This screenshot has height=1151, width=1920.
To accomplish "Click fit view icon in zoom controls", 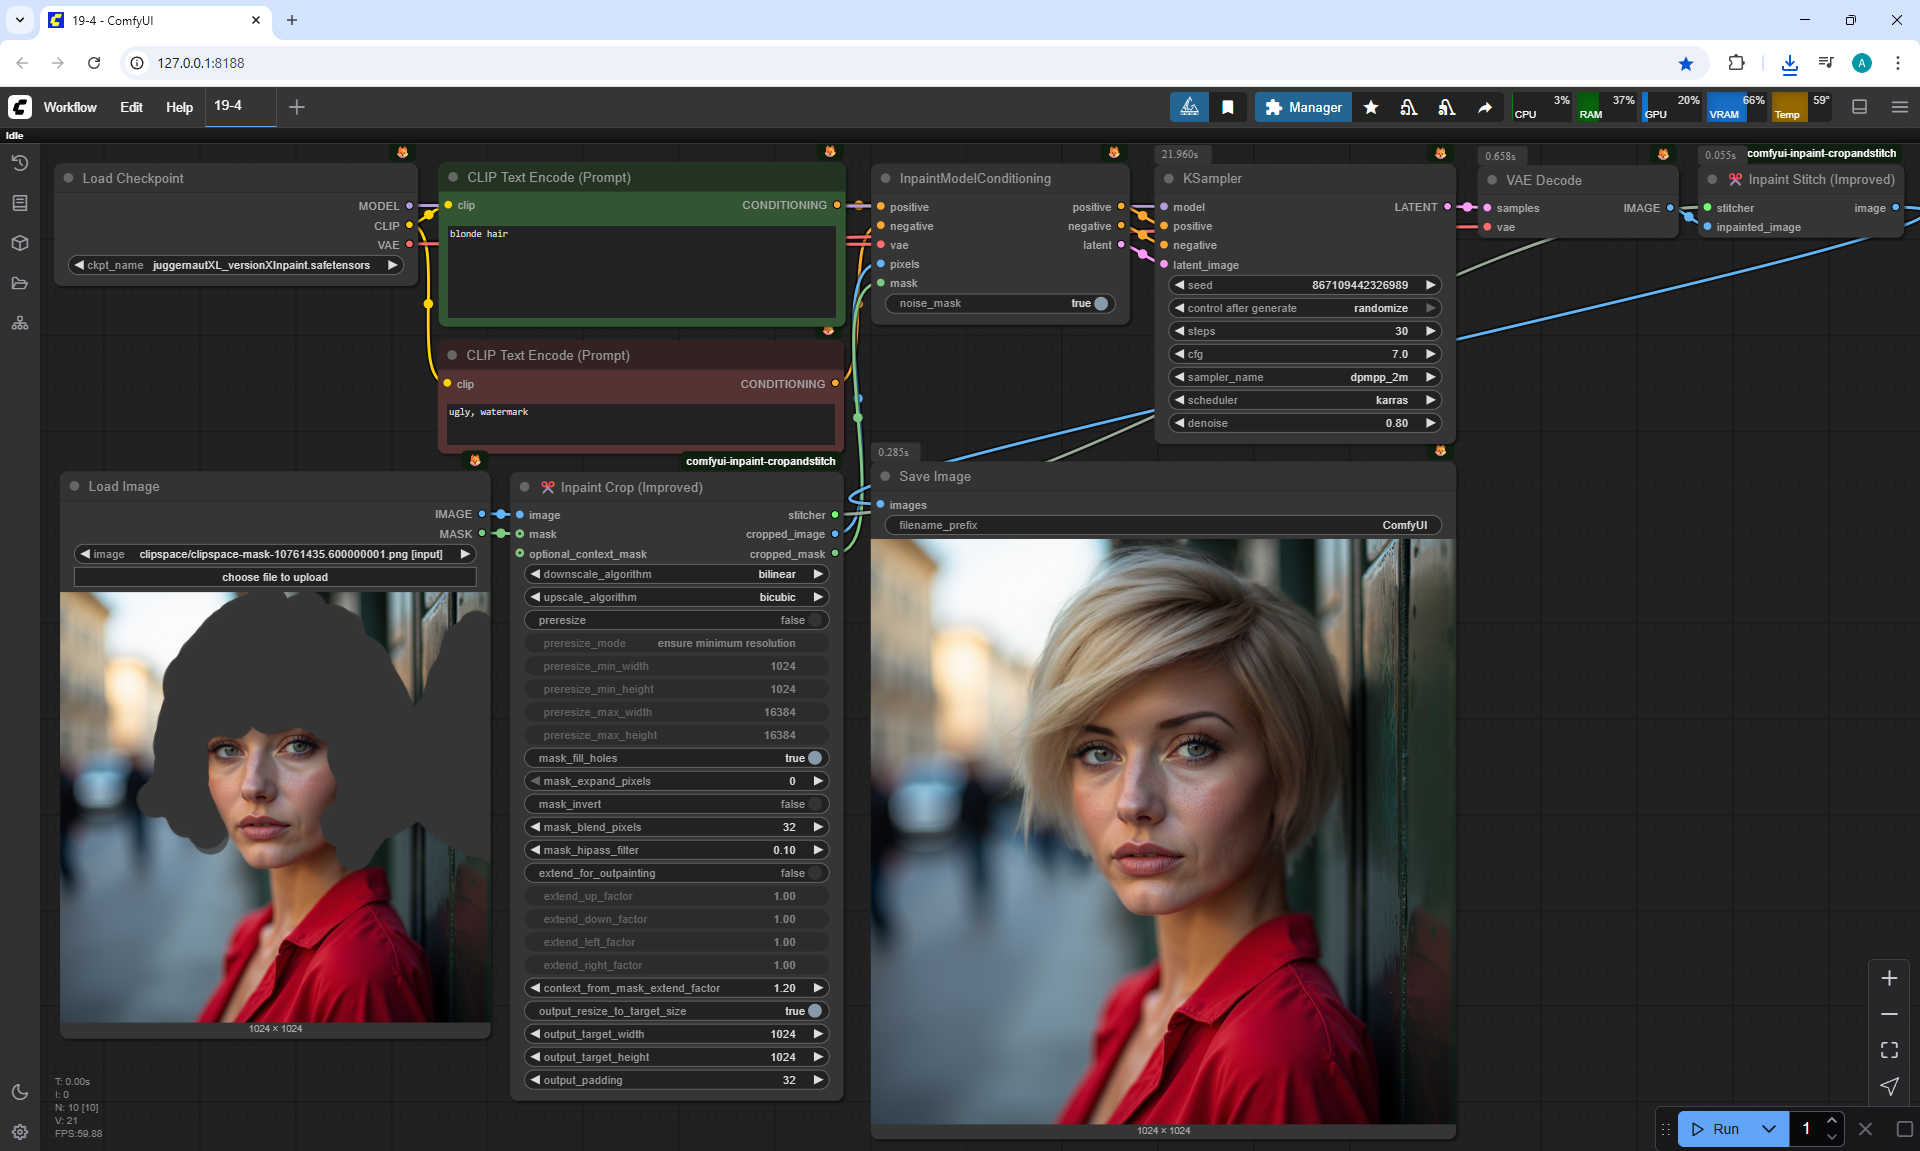I will point(1889,1050).
